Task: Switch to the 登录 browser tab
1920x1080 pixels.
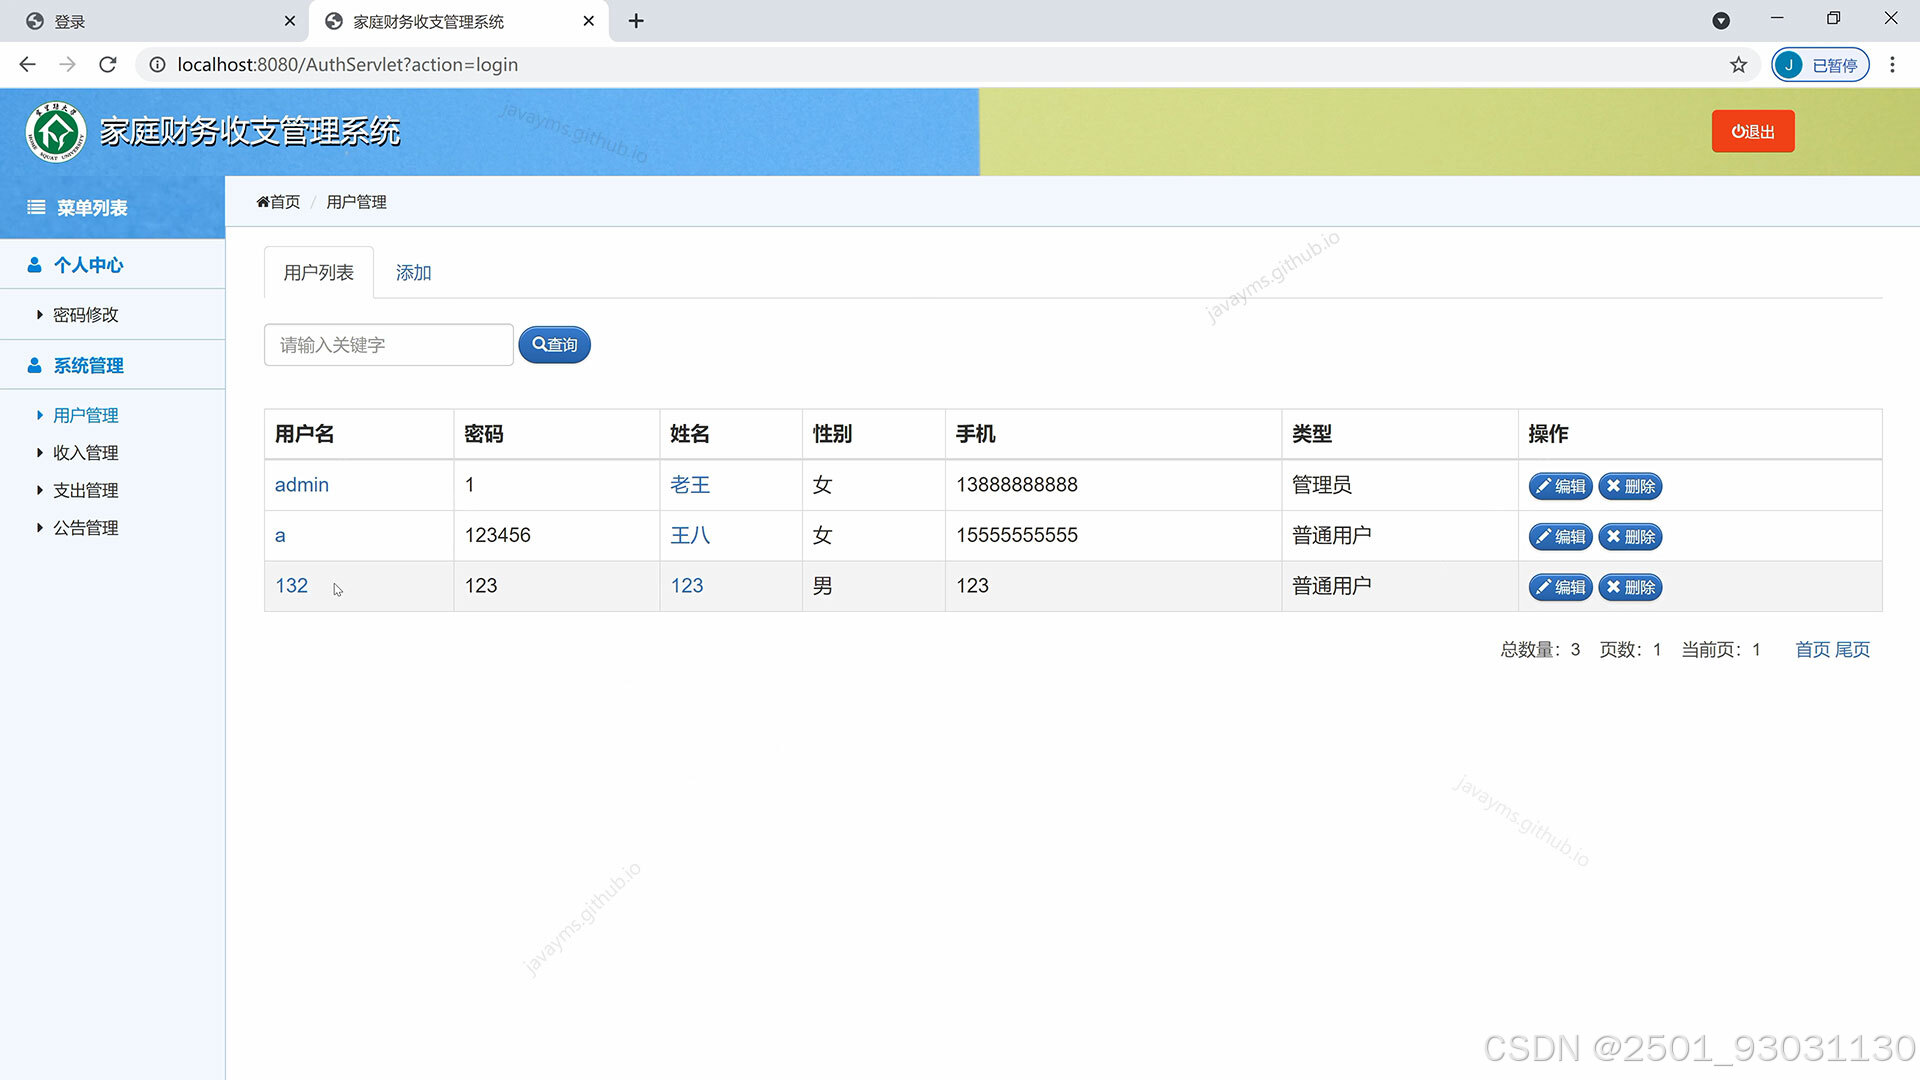Action: coord(155,21)
